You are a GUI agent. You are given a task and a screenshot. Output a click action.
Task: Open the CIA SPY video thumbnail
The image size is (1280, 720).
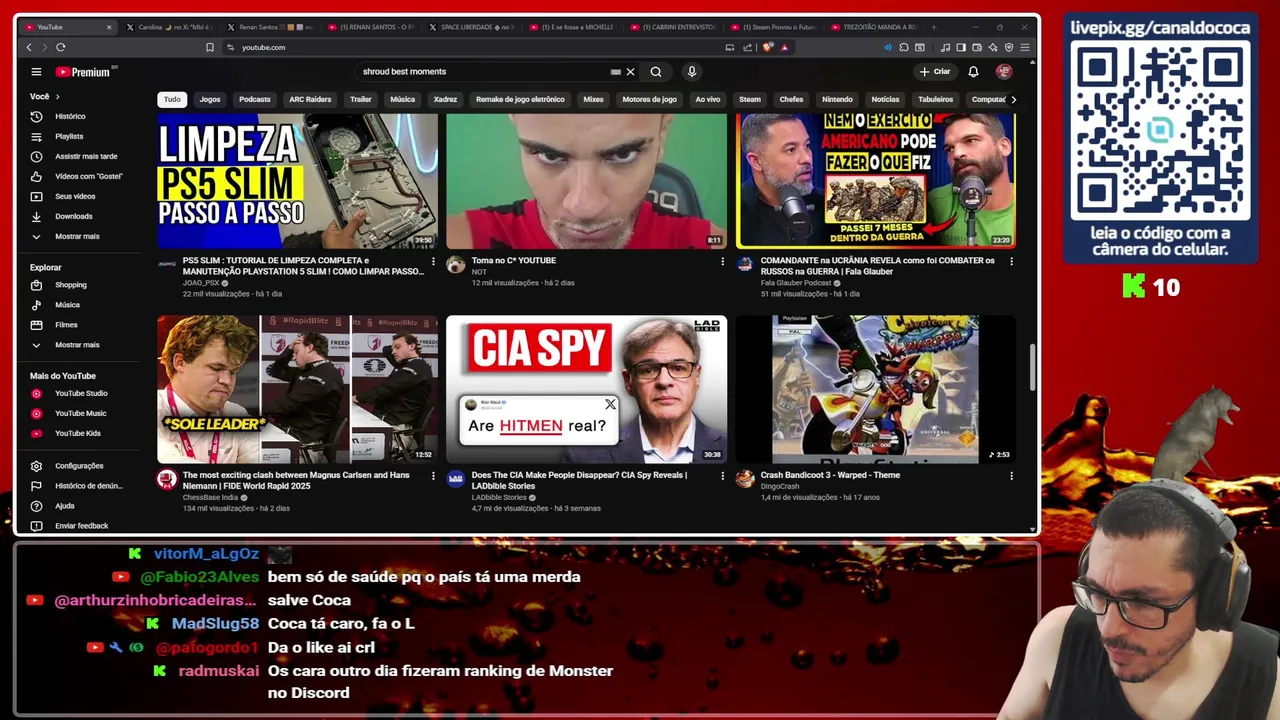[x=586, y=390]
